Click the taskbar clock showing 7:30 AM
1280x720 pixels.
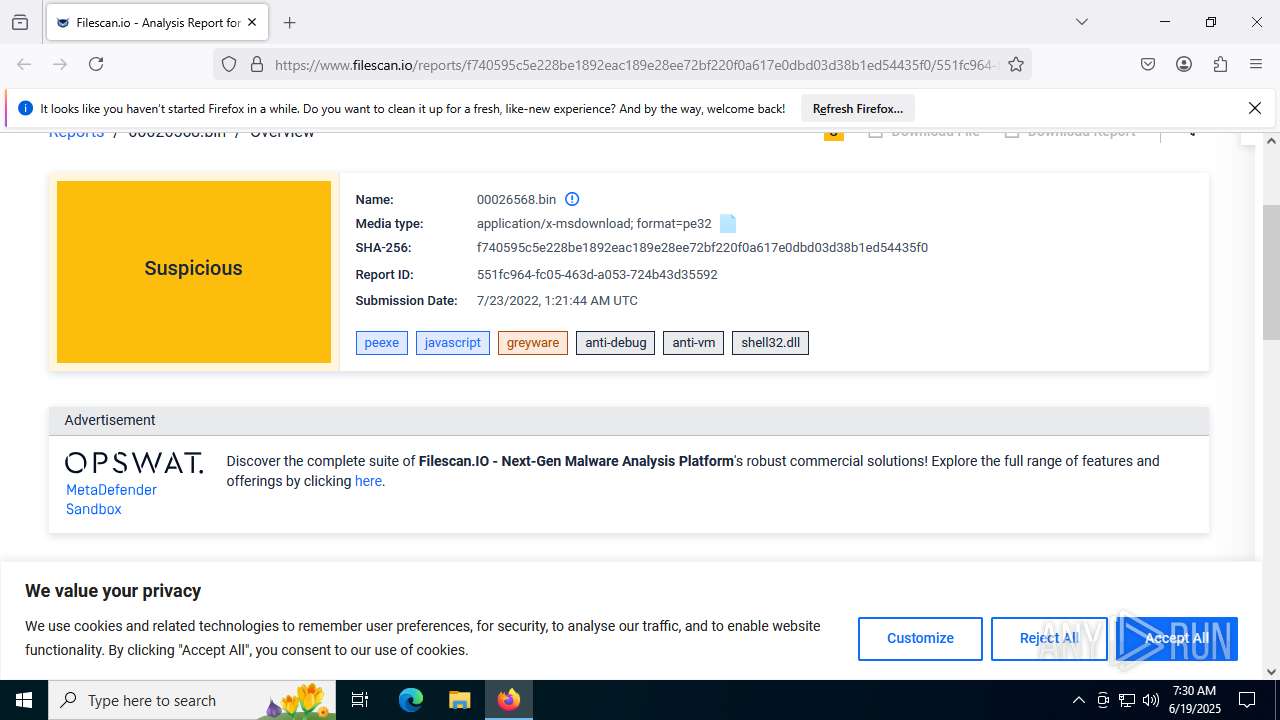tap(1194, 700)
